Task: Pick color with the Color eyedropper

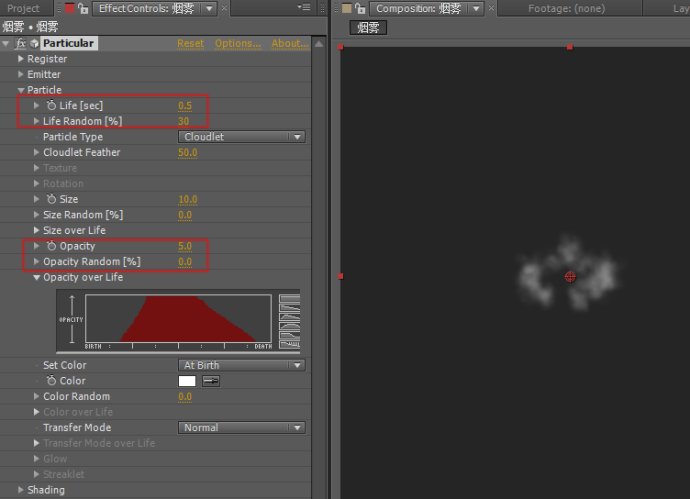Action: [211, 381]
